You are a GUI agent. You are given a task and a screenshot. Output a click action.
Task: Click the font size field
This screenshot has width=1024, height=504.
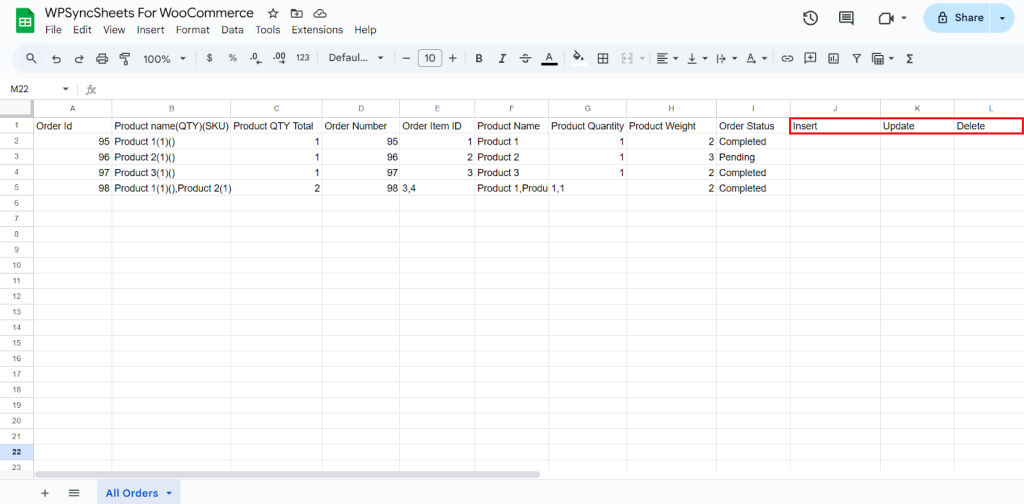pos(430,58)
